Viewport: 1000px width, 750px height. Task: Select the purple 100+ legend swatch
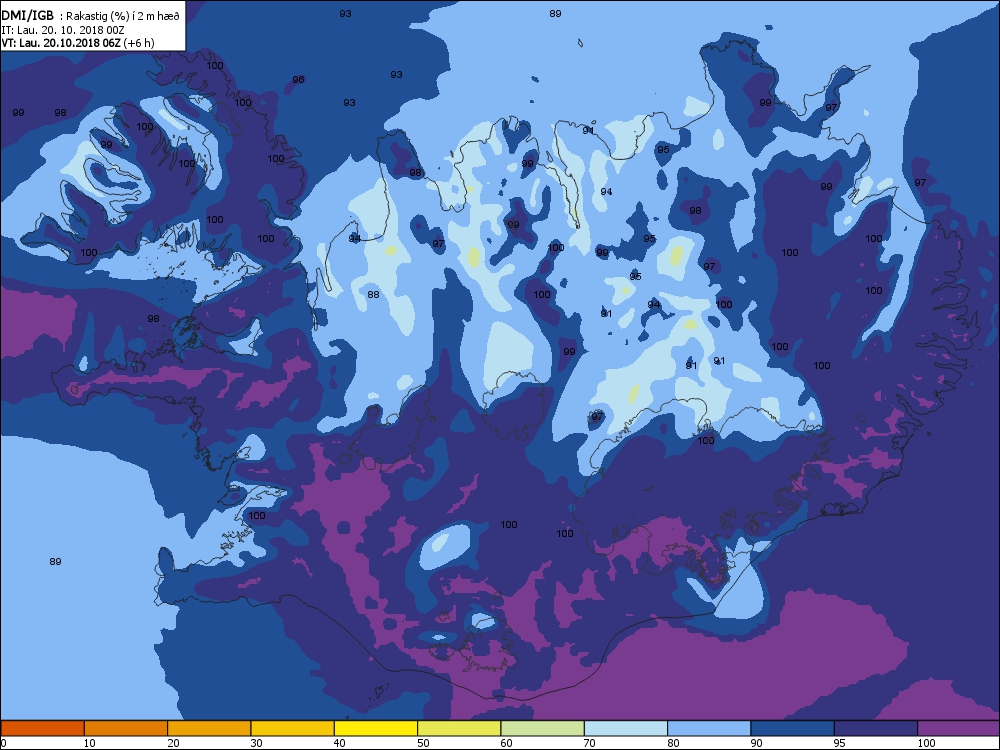959,728
